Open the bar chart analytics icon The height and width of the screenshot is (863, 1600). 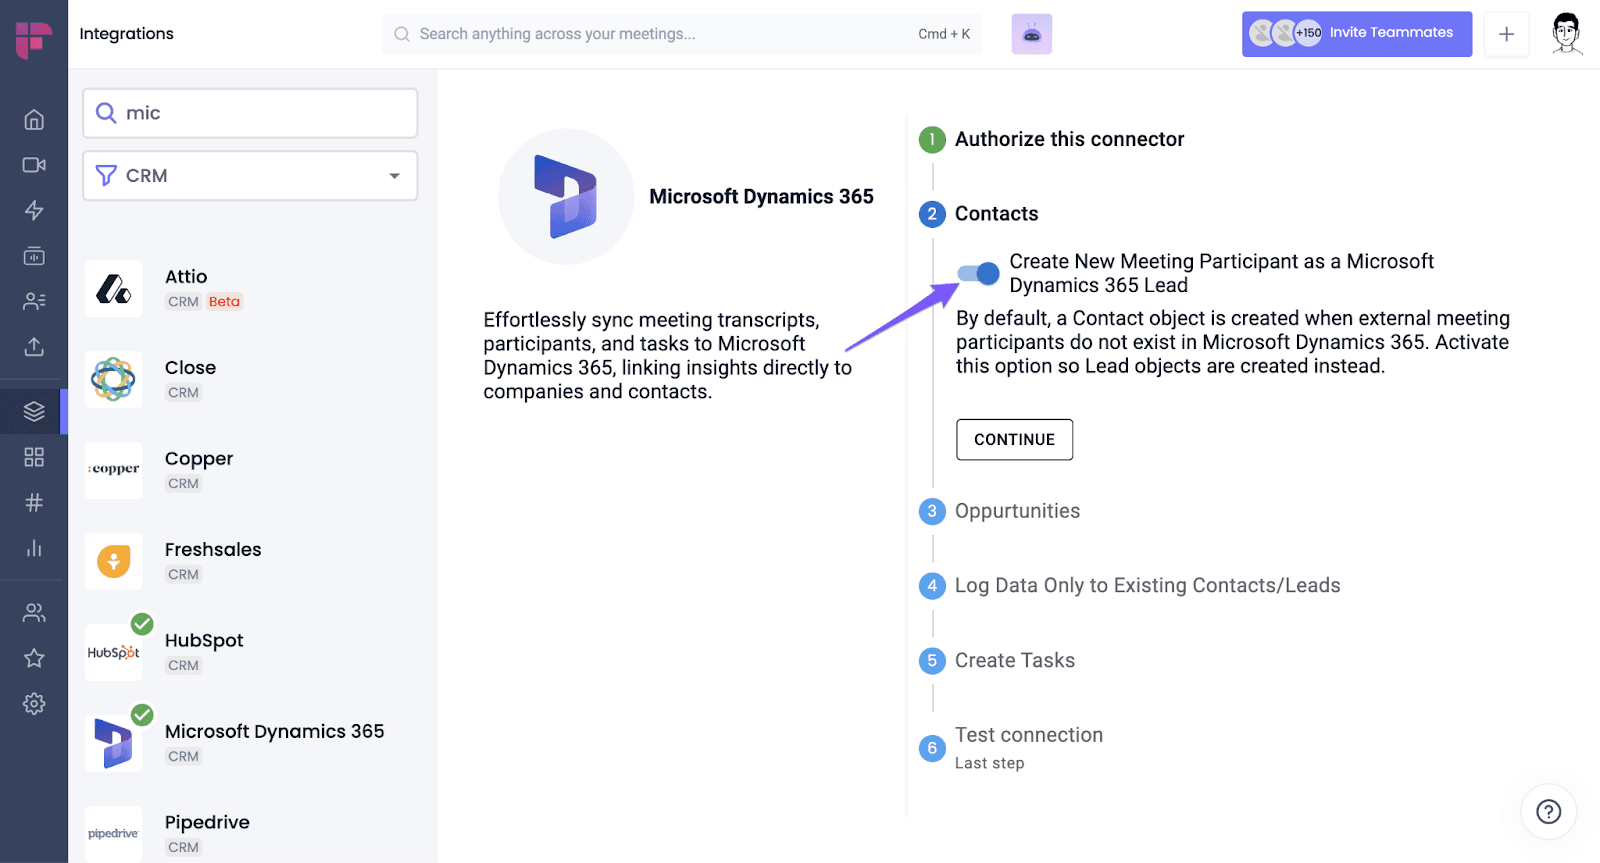[x=34, y=548]
